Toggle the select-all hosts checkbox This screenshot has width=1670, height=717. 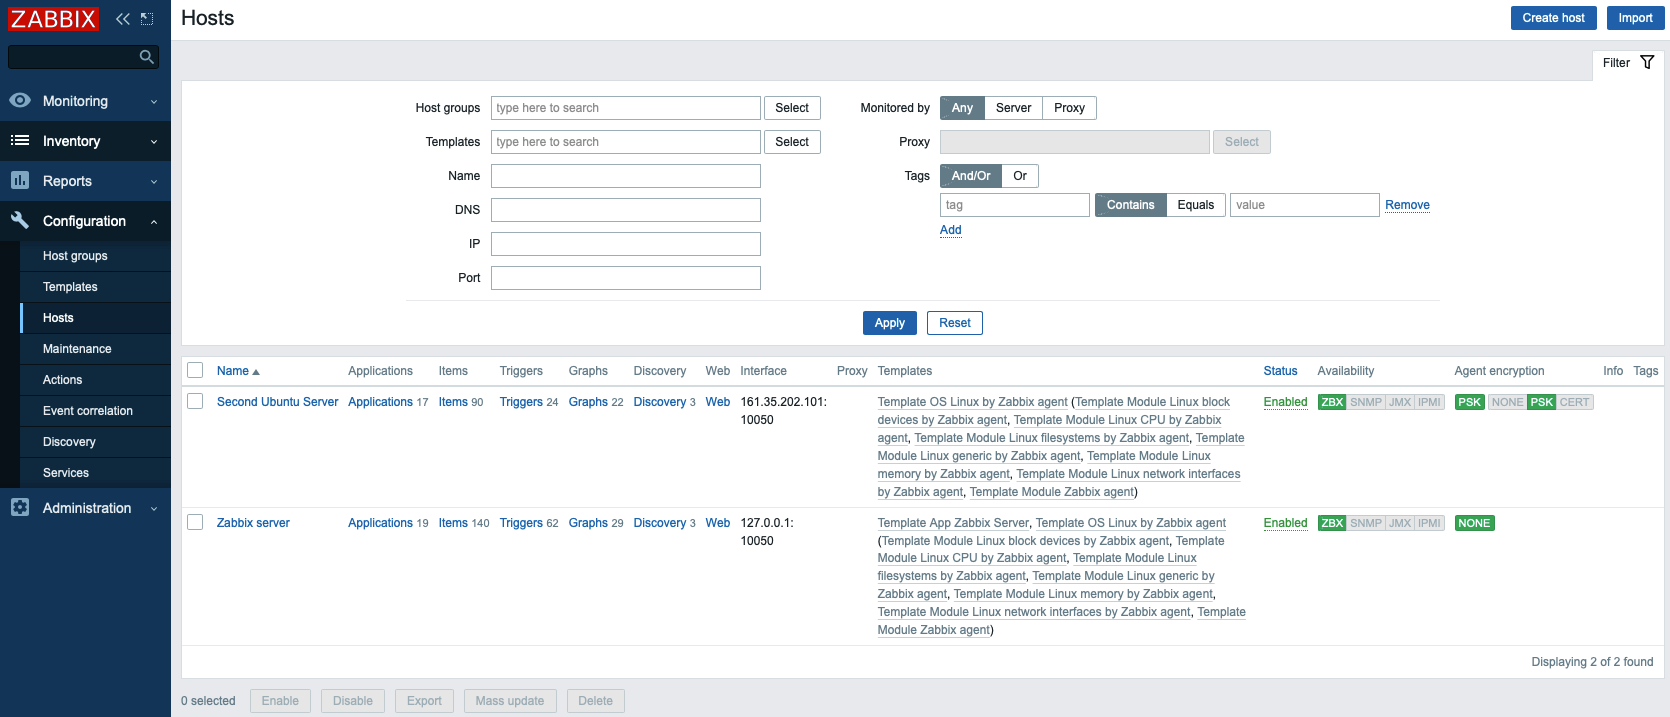(x=195, y=371)
